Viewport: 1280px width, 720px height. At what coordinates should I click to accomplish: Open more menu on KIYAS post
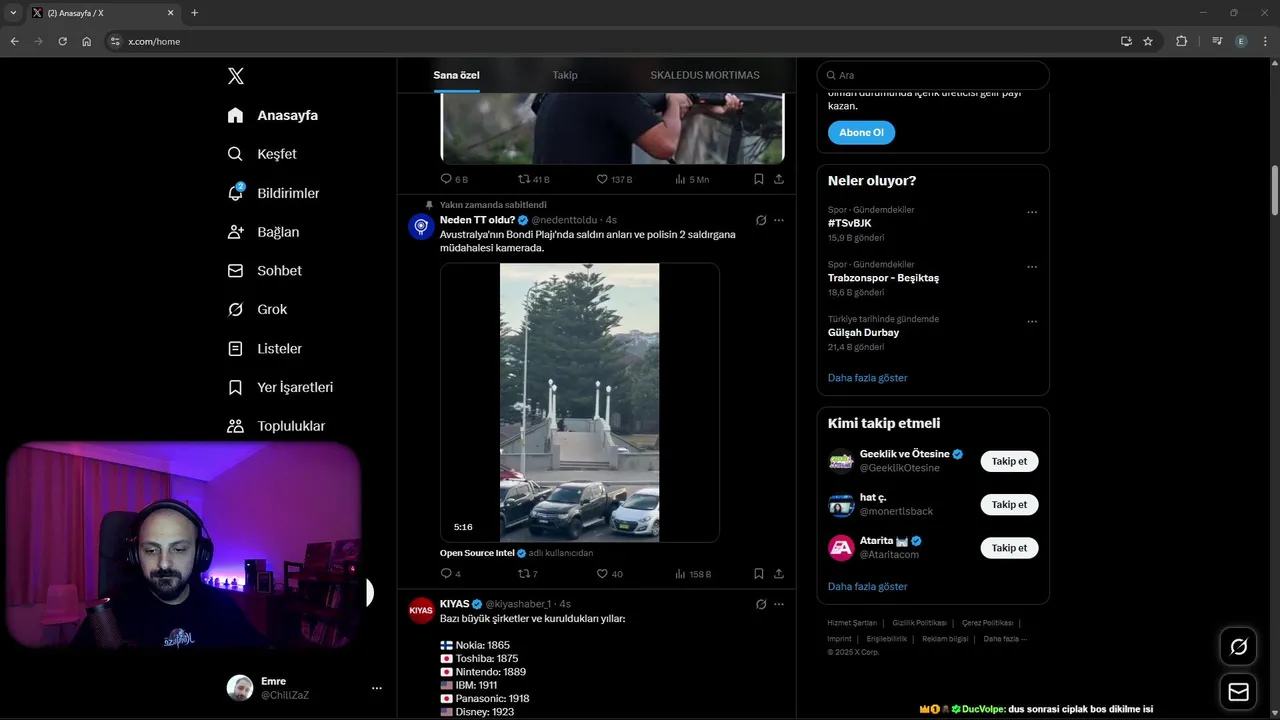[x=779, y=604]
